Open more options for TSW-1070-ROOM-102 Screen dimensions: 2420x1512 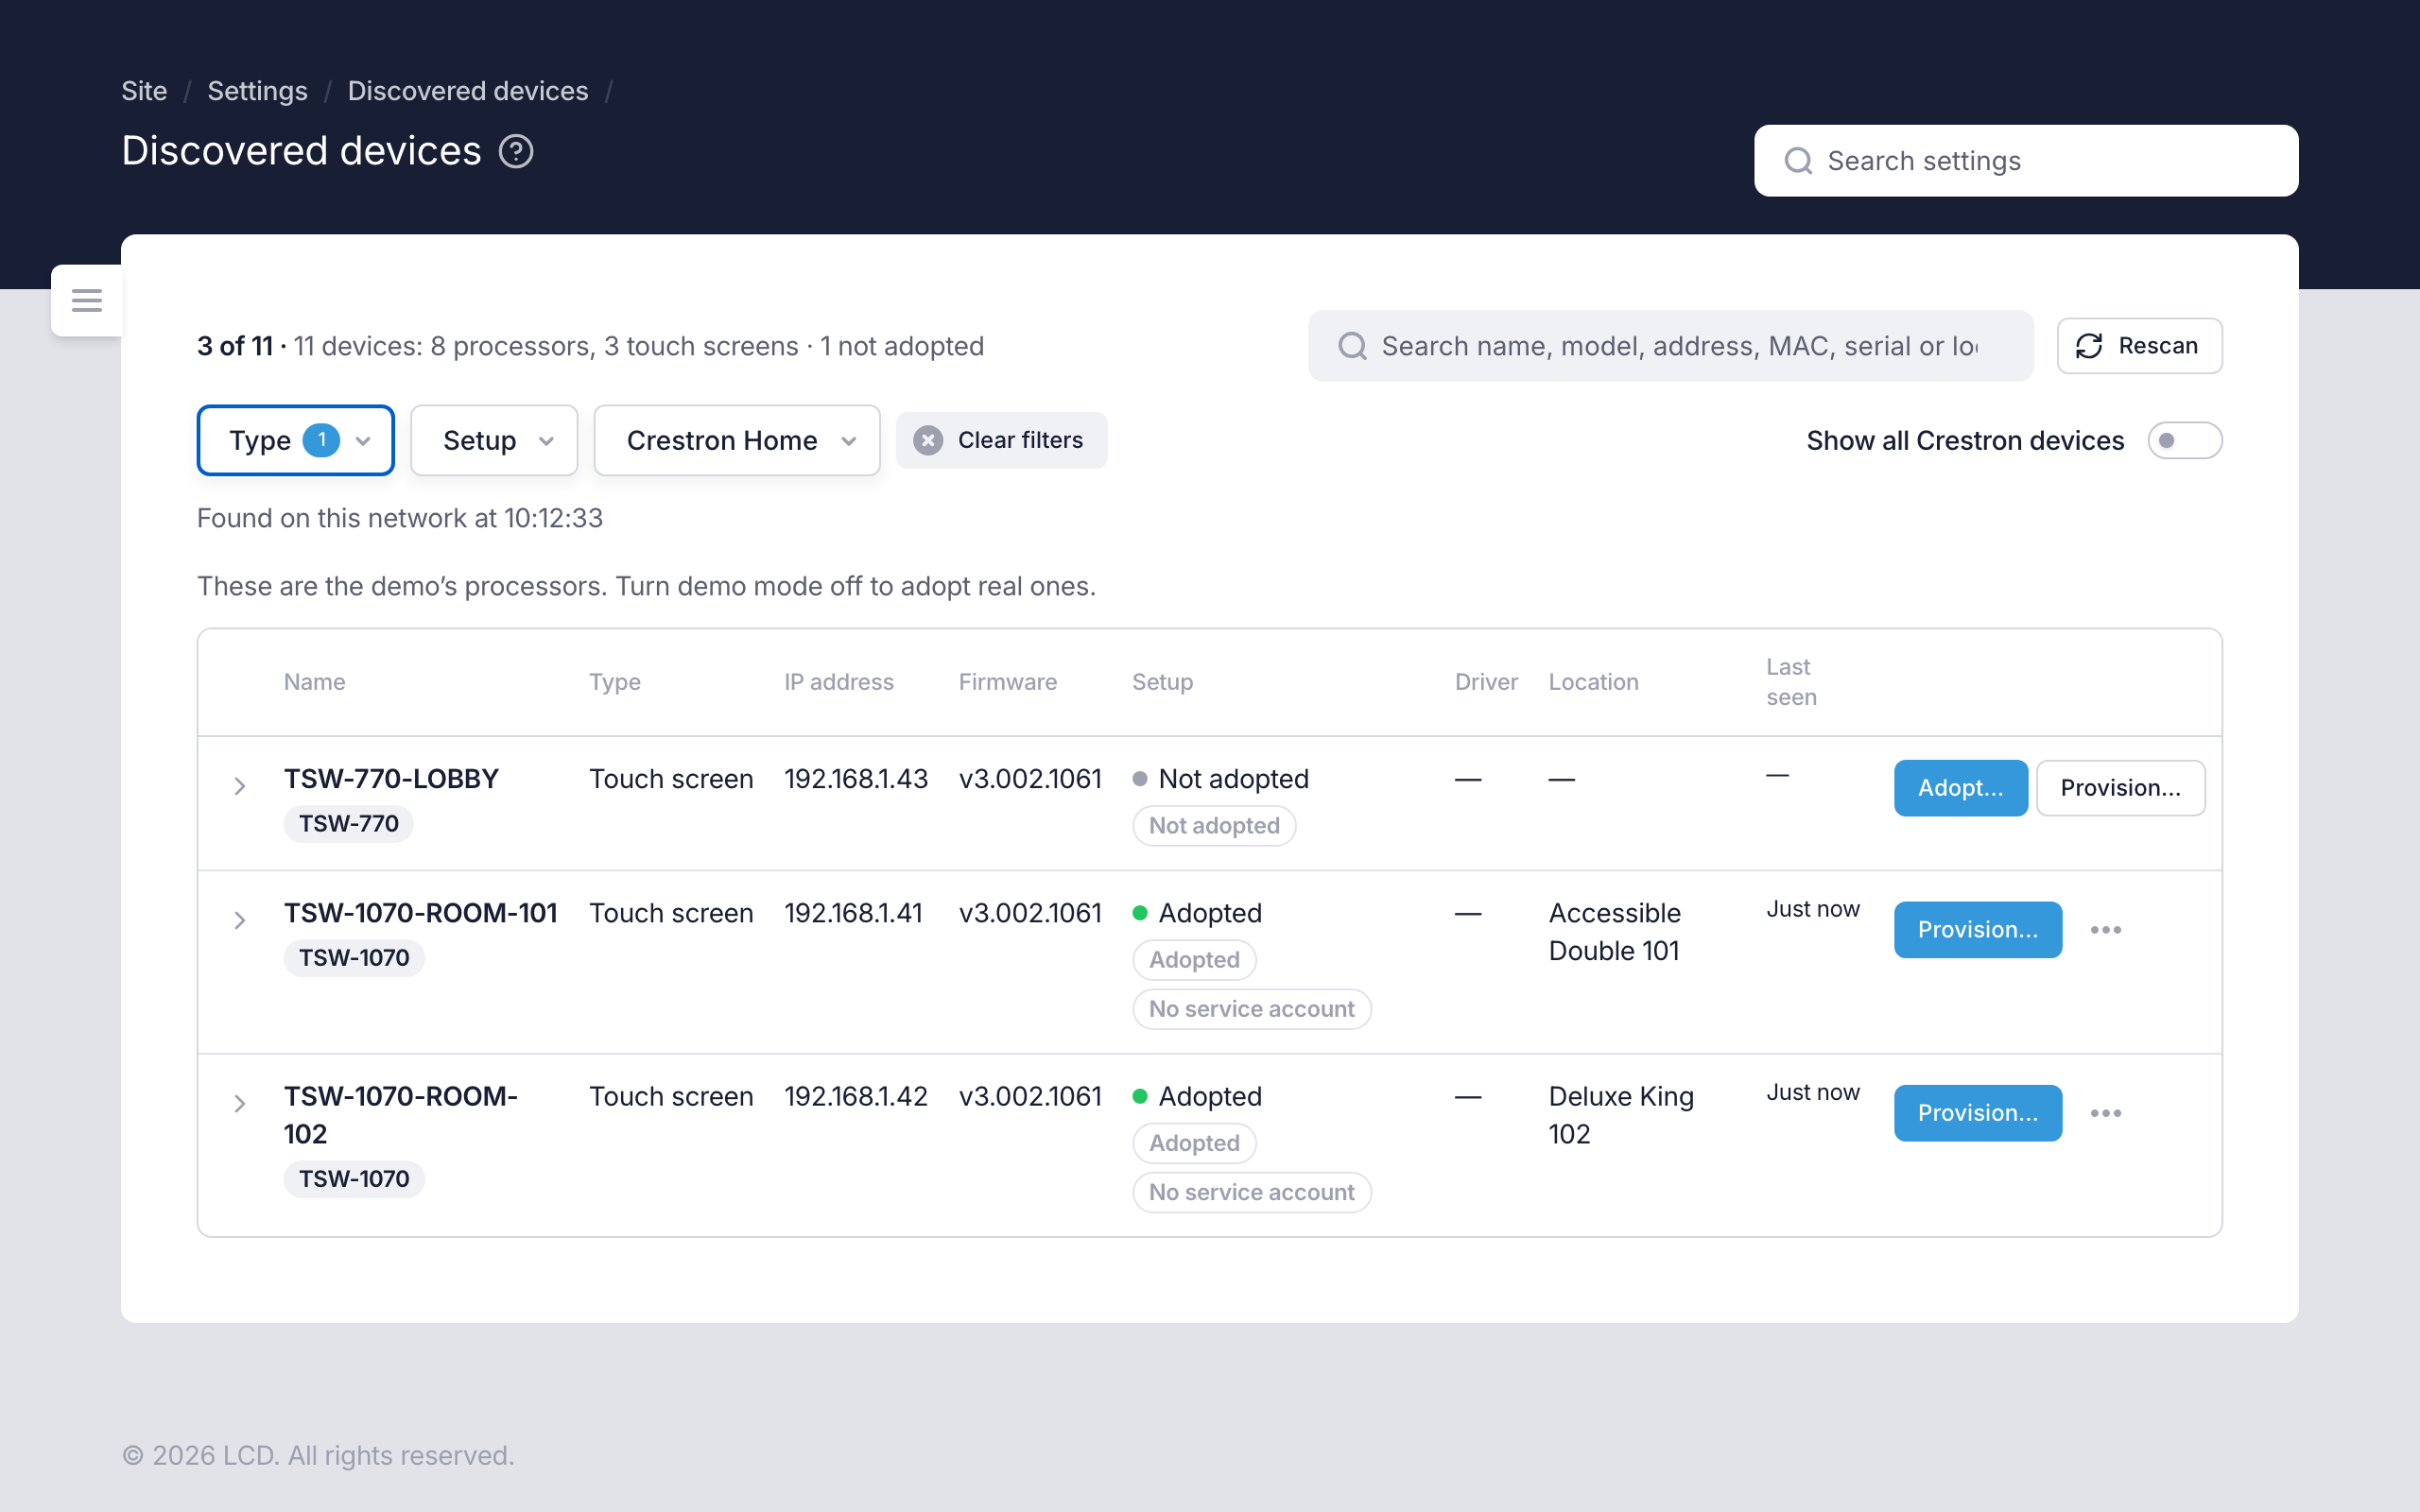(x=2106, y=1113)
